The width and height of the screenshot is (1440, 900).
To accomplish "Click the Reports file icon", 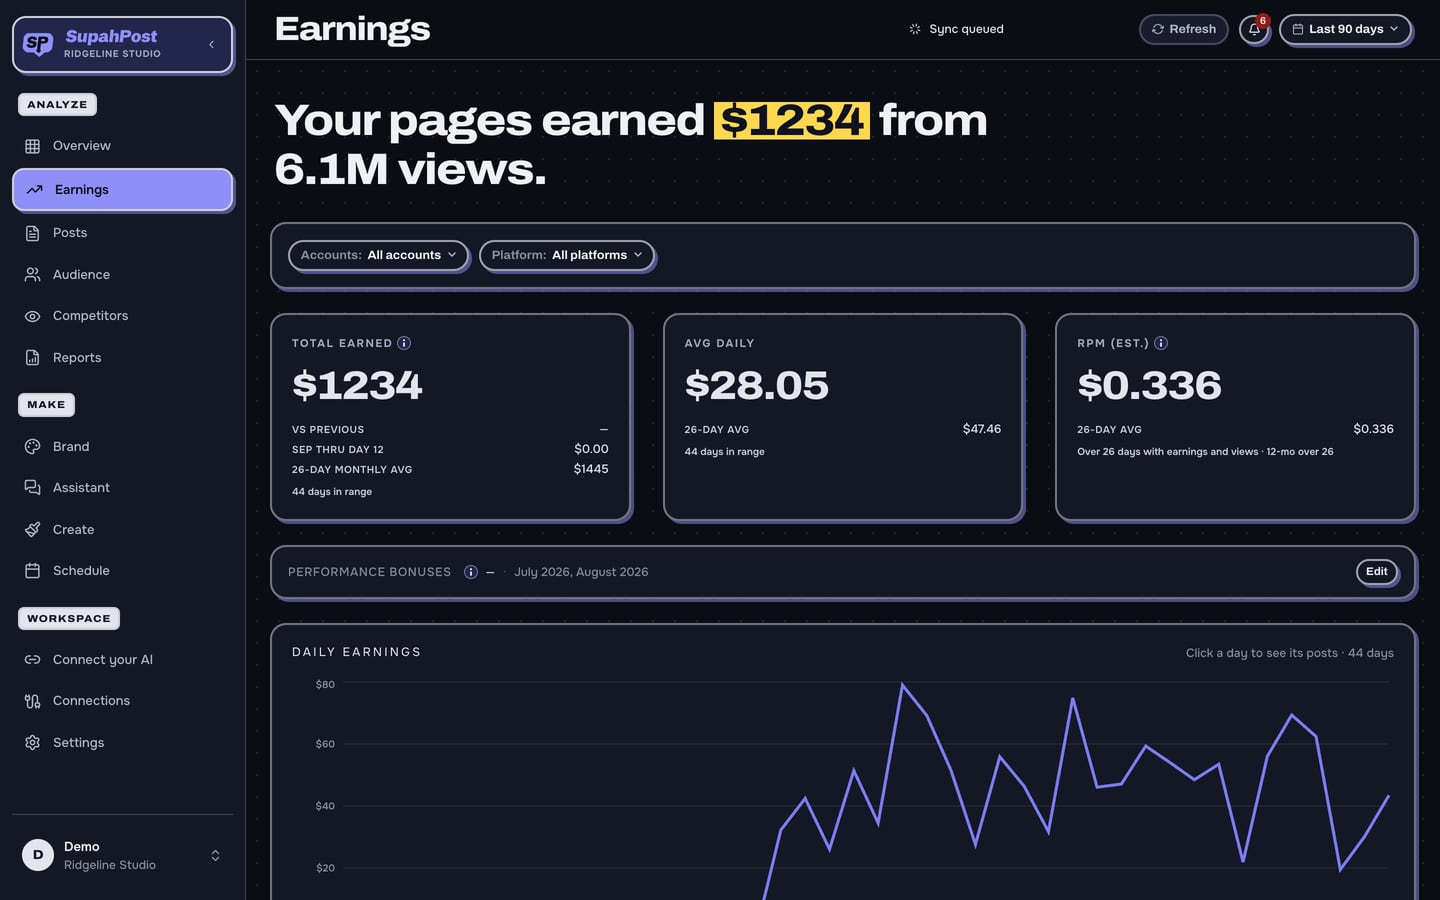I will (33, 358).
